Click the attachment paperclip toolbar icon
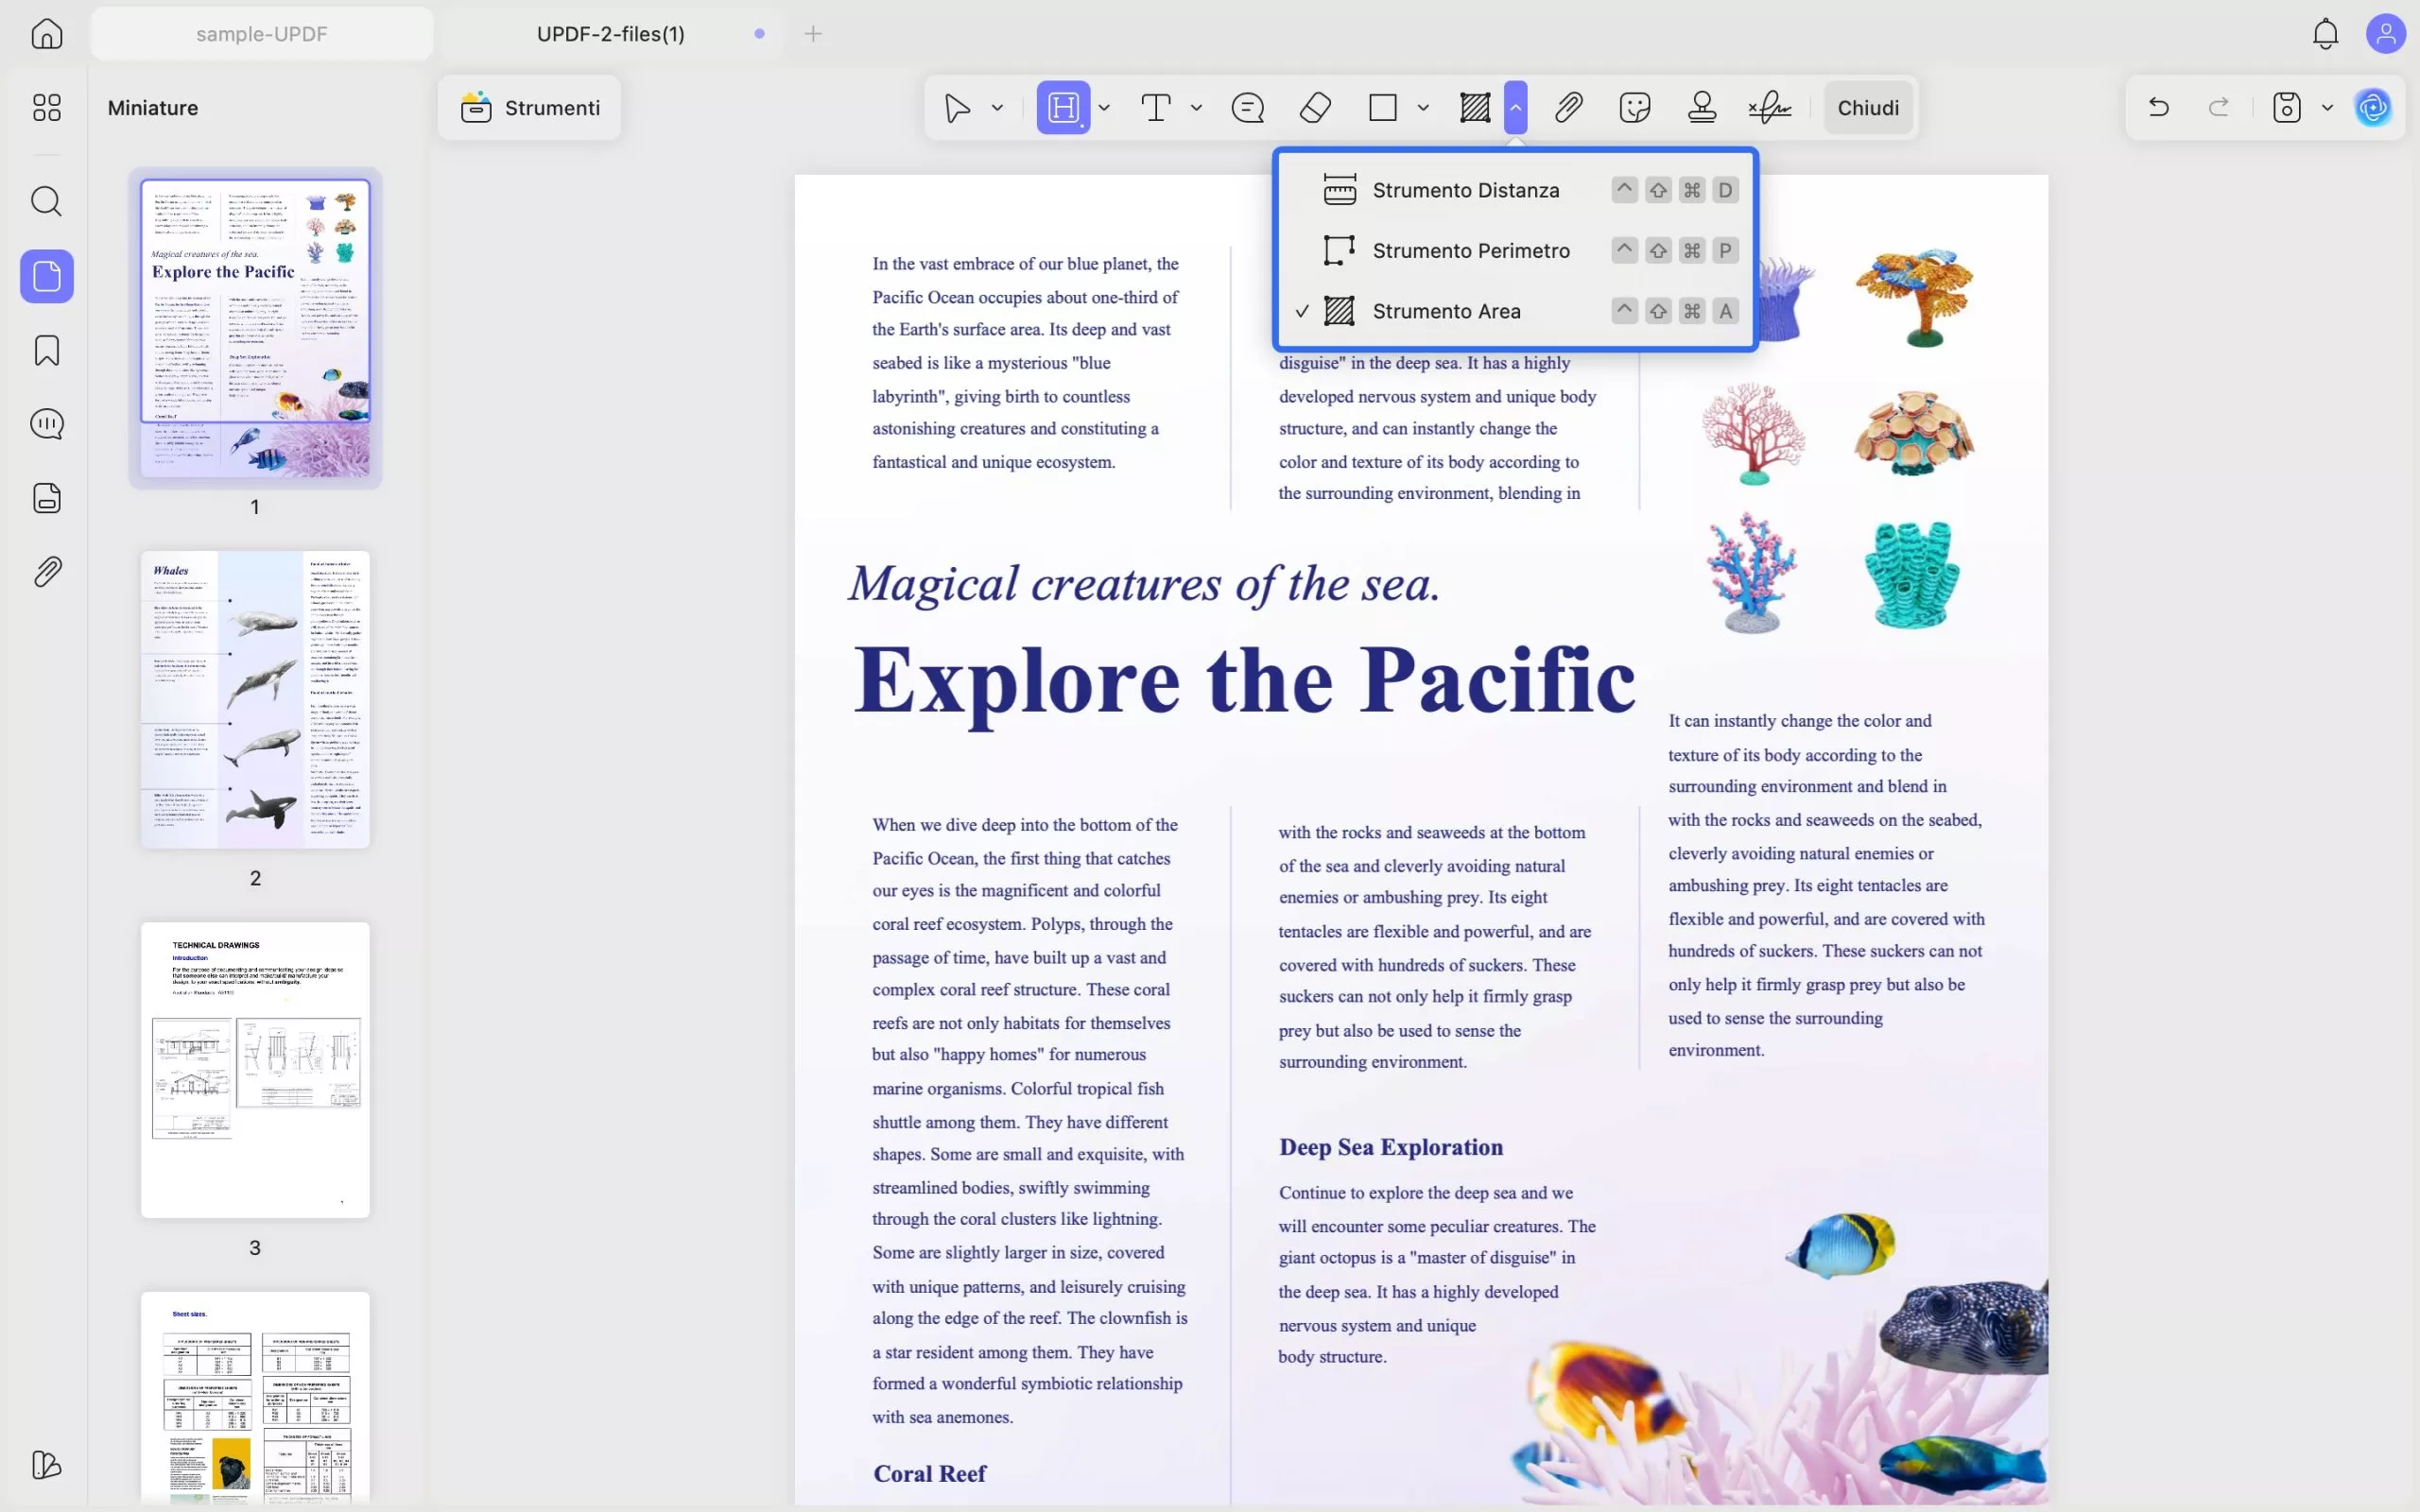This screenshot has width=2420, height=1512. click(x=1568, y=107)
